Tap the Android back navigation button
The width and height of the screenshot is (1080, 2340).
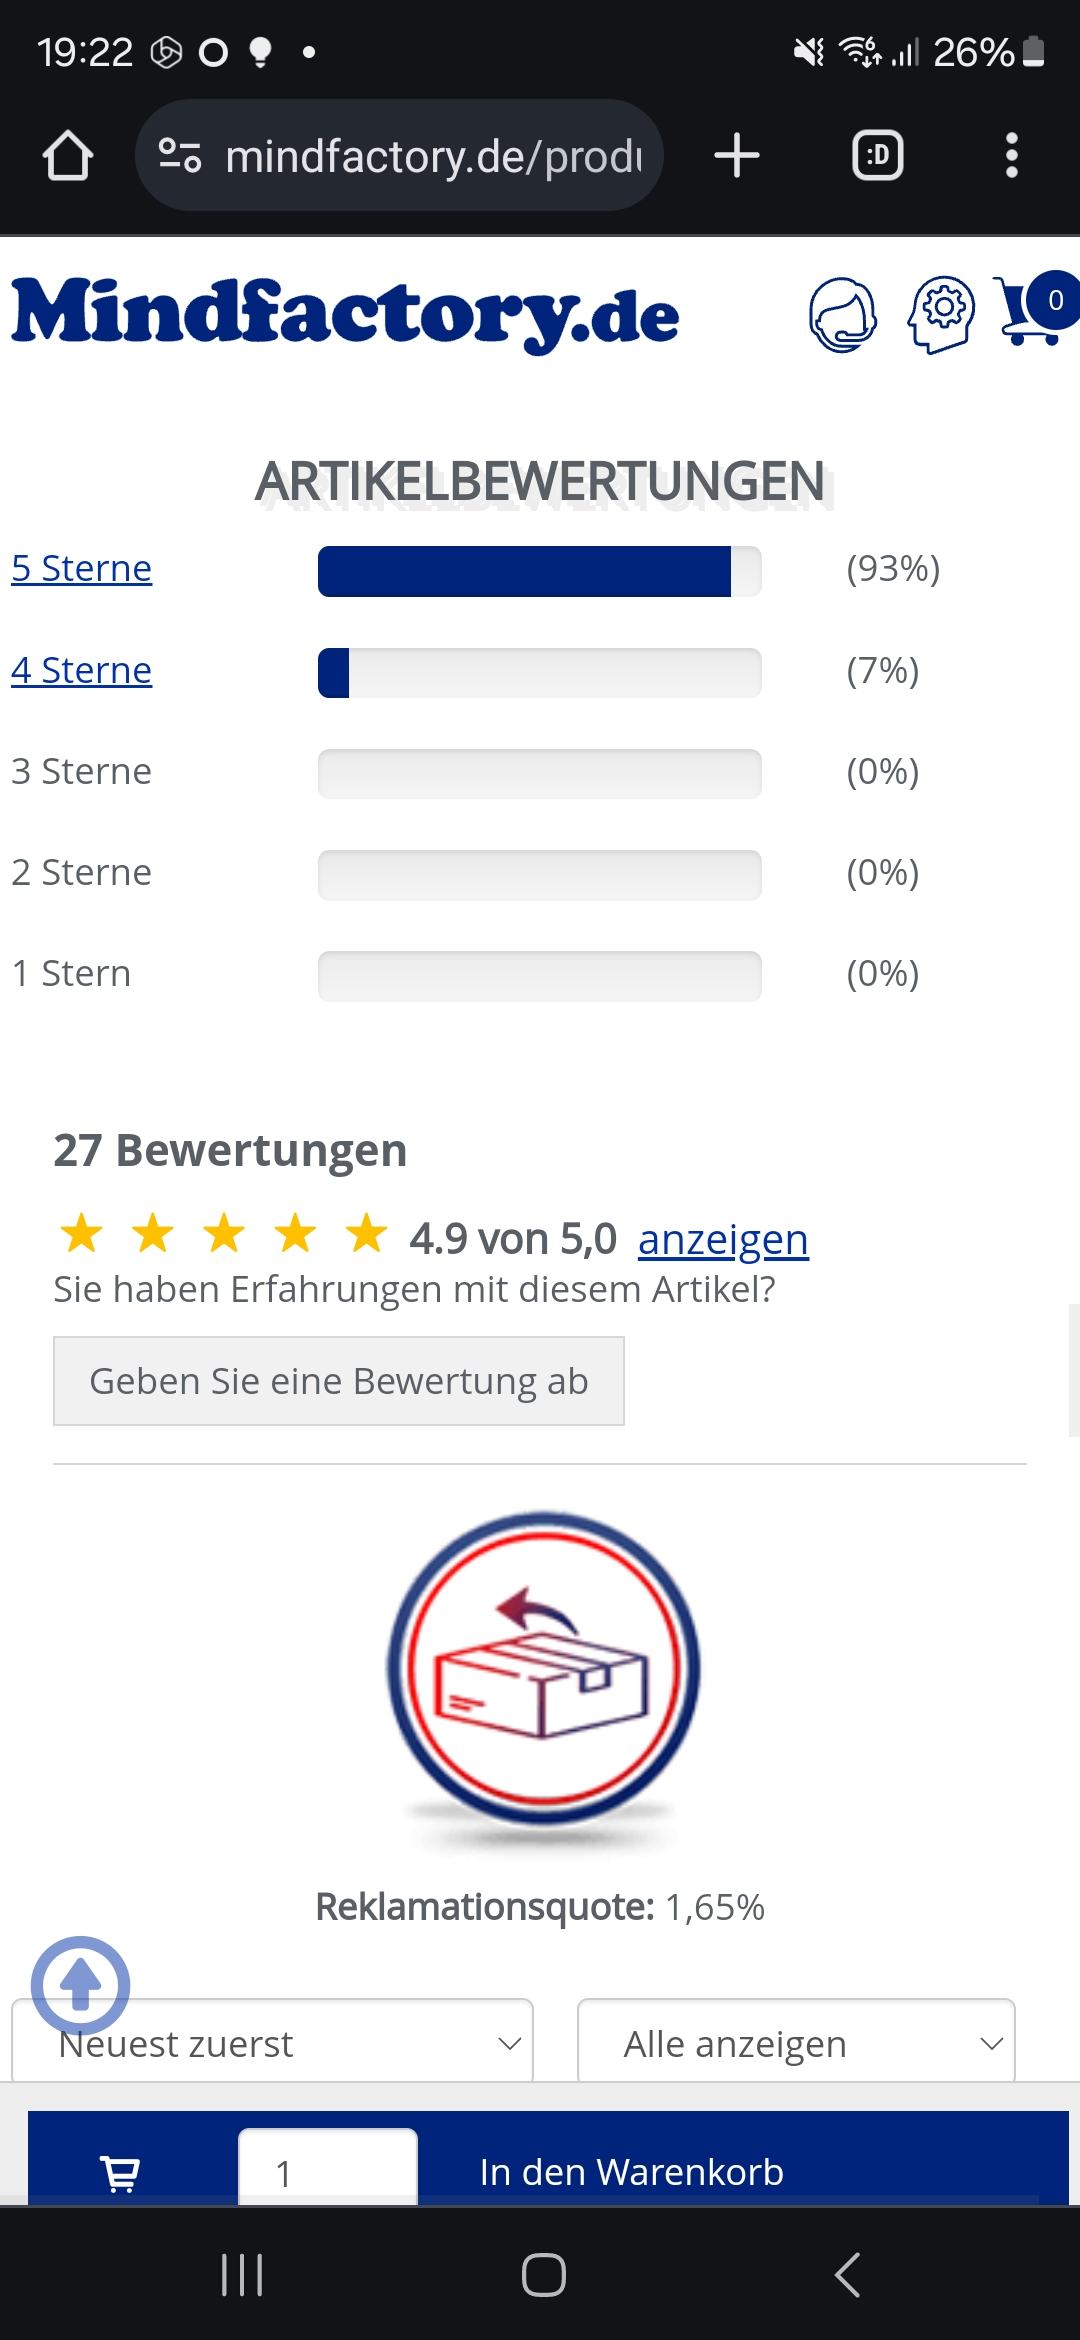pyautogui.click(x=847, y=2275)
